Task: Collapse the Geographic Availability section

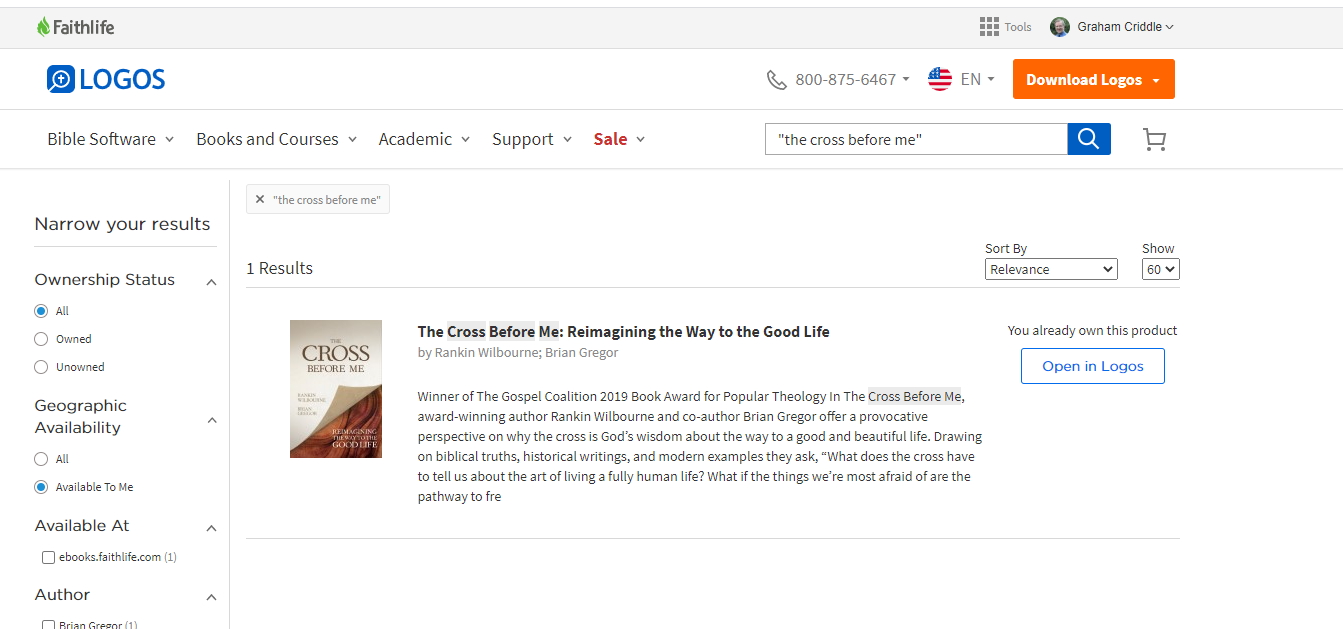Action: [x=211, y=420]
